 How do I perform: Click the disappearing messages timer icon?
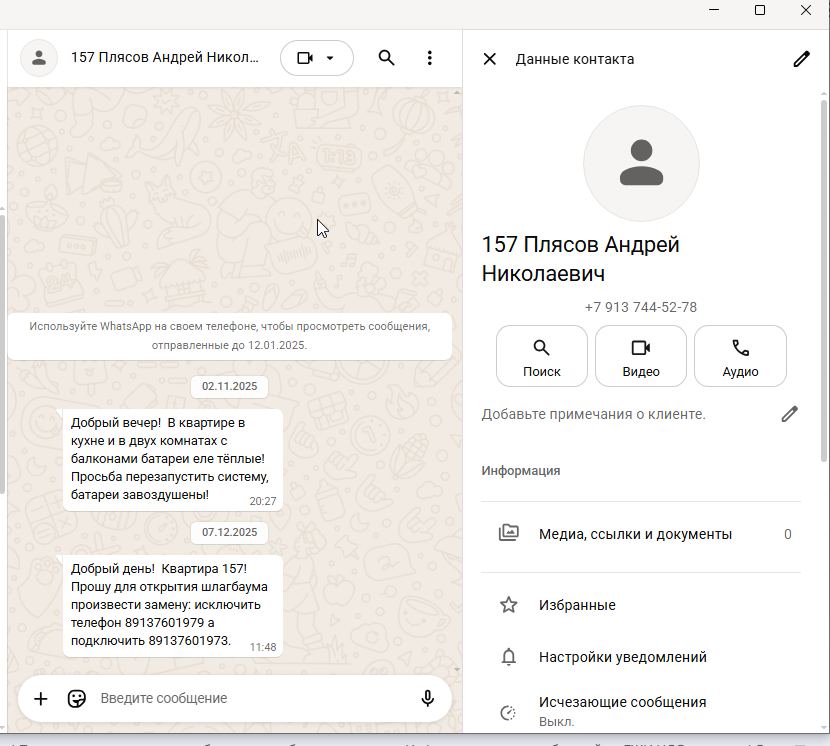click(508, 713)
